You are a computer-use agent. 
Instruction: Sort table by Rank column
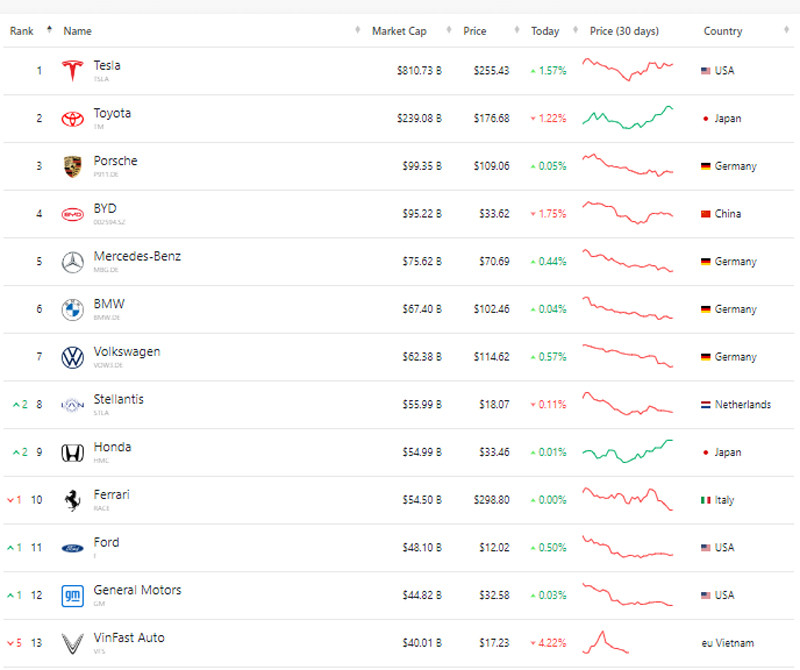(x=22, y=31)
